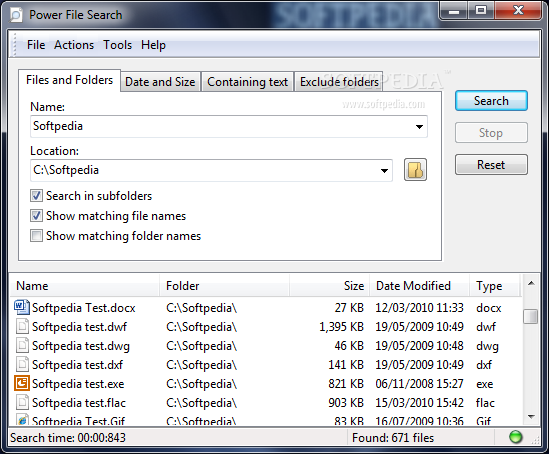Select the Softpedia test.flac result row
This screenshot has width=549, height=454.
[x=266, y=403]
